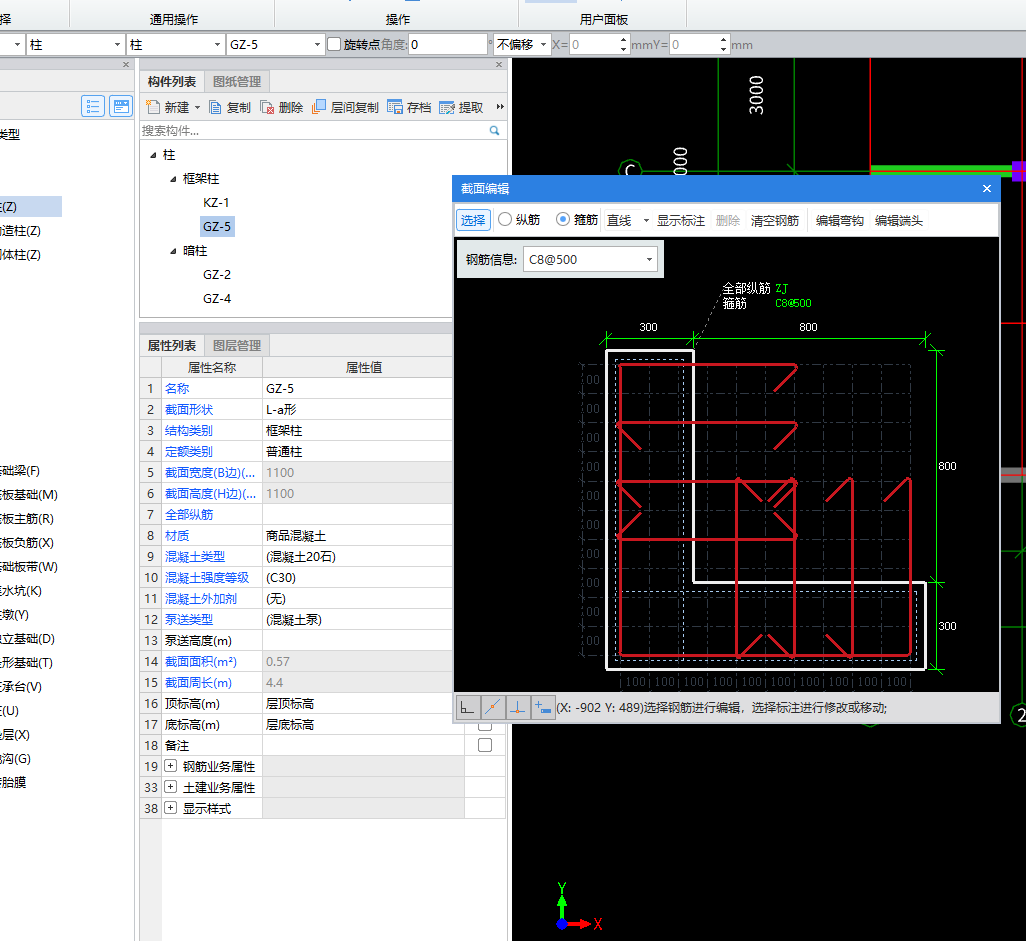
Task: Open the 直线 draw mode dropdown arrow
Action: [646, 221]
